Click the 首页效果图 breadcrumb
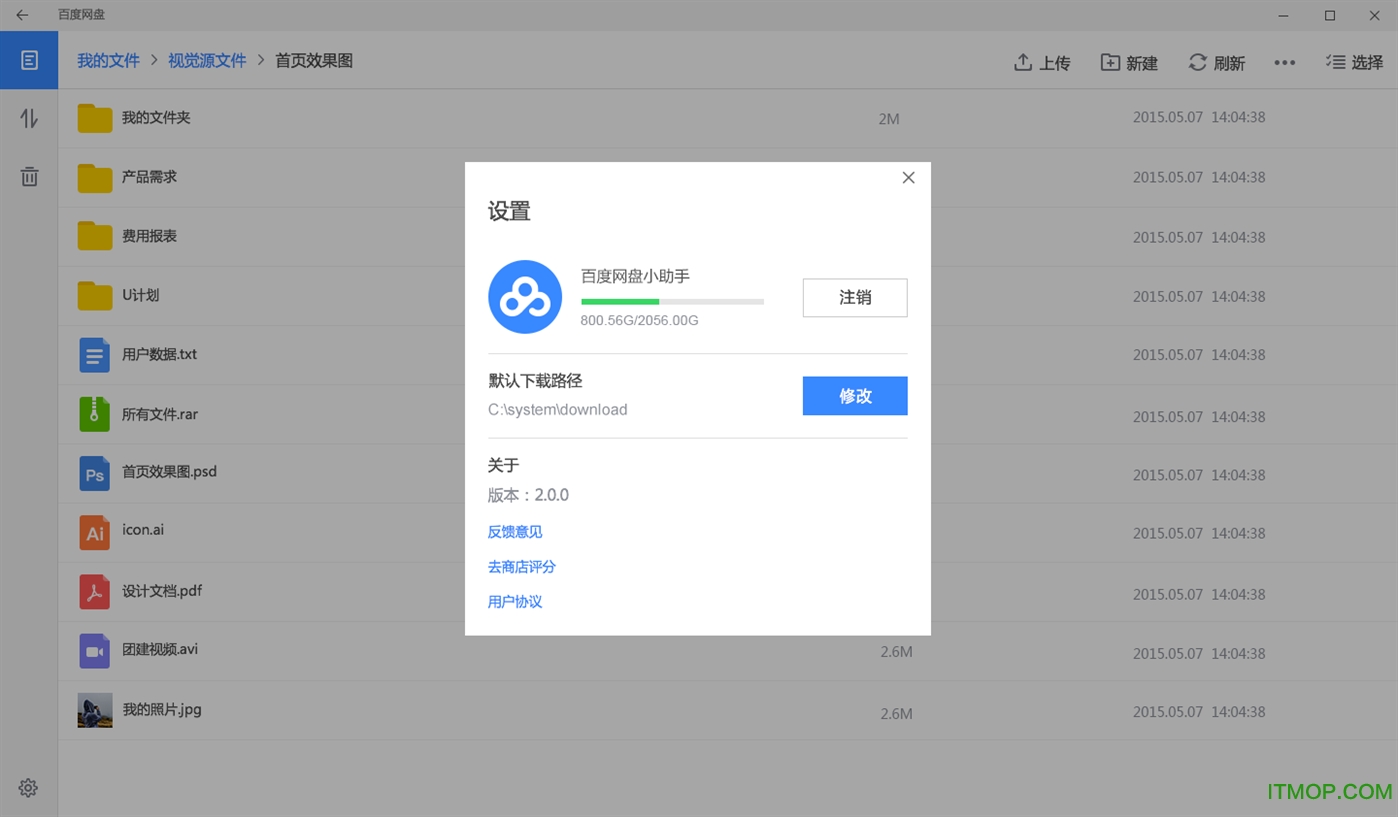The image size is (1398, 817). (314, 60)
